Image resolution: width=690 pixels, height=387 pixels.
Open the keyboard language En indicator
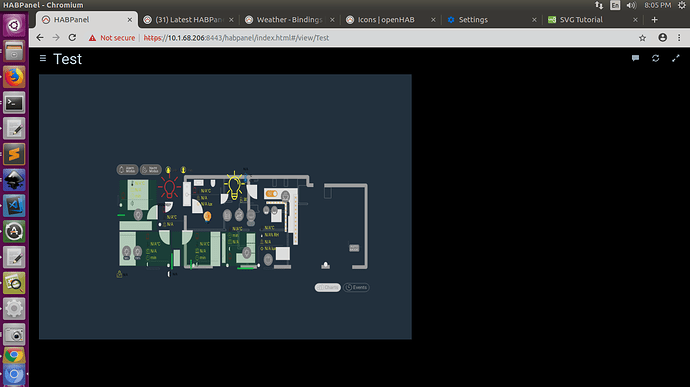click(615, 5)
